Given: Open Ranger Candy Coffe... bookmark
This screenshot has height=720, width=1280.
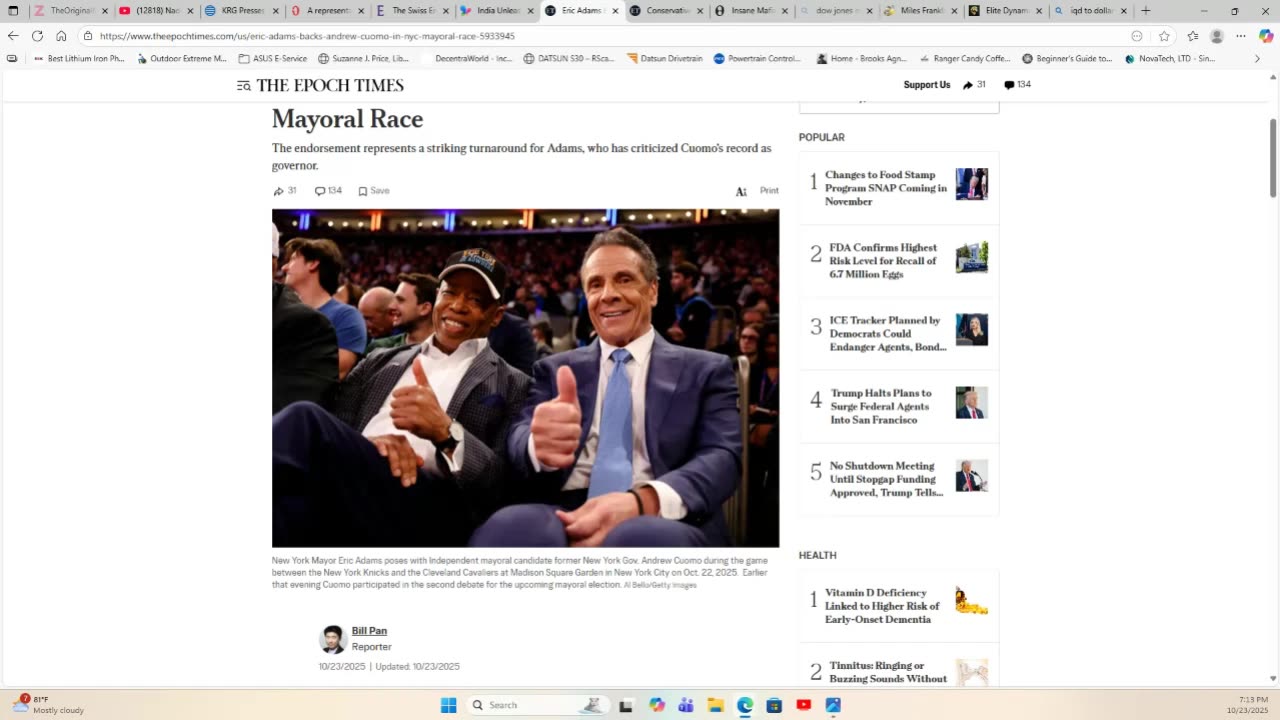Looking at the screenshot, I should pos(964,59).
